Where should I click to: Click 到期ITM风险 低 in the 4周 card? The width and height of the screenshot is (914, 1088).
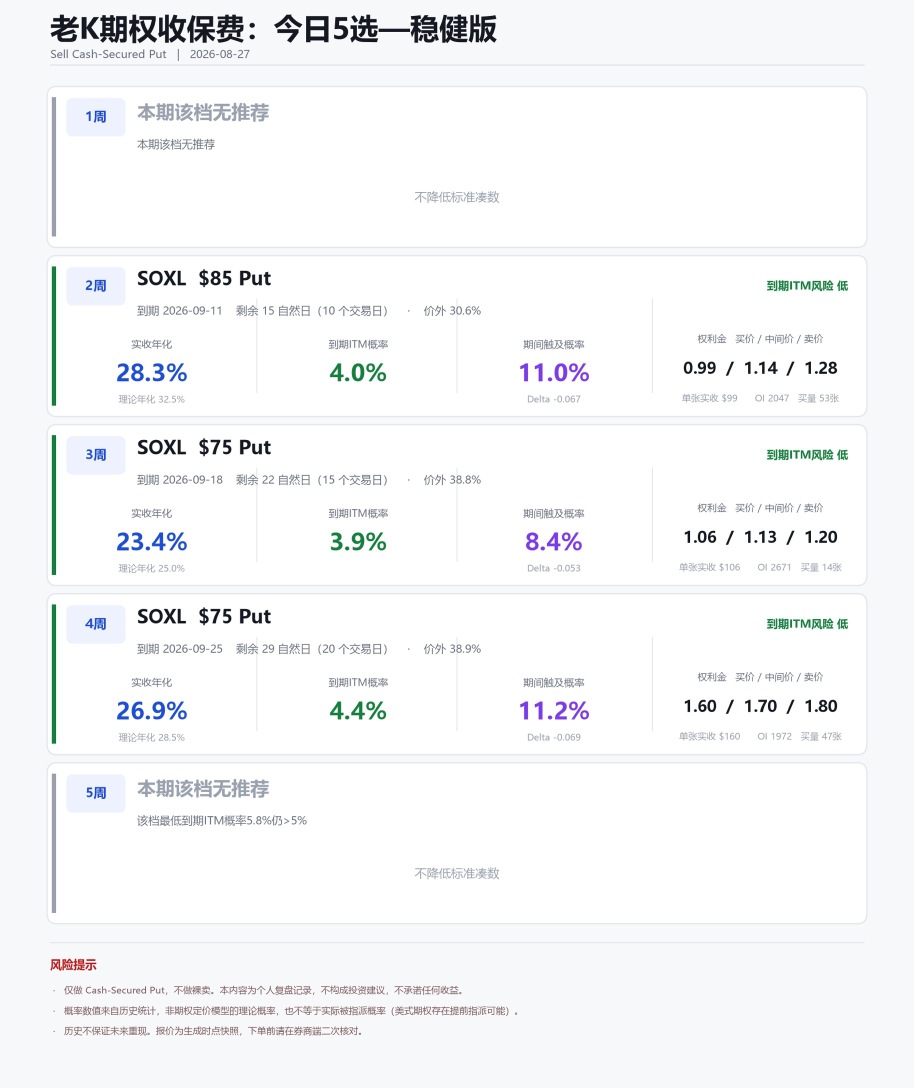coord(807,624)
